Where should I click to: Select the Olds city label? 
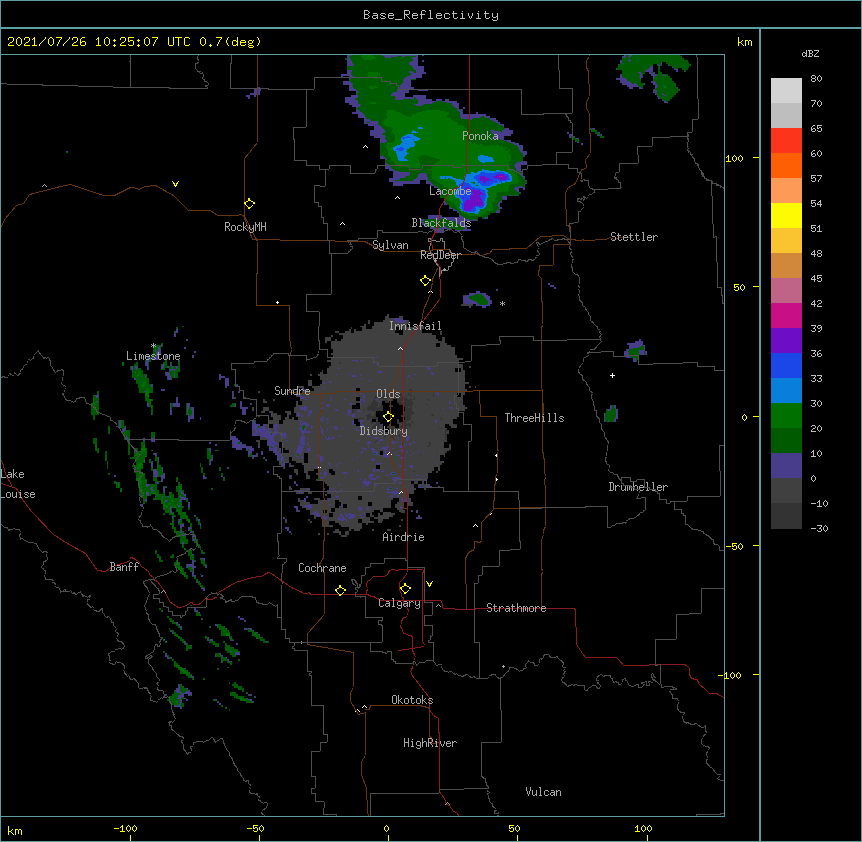388,394
